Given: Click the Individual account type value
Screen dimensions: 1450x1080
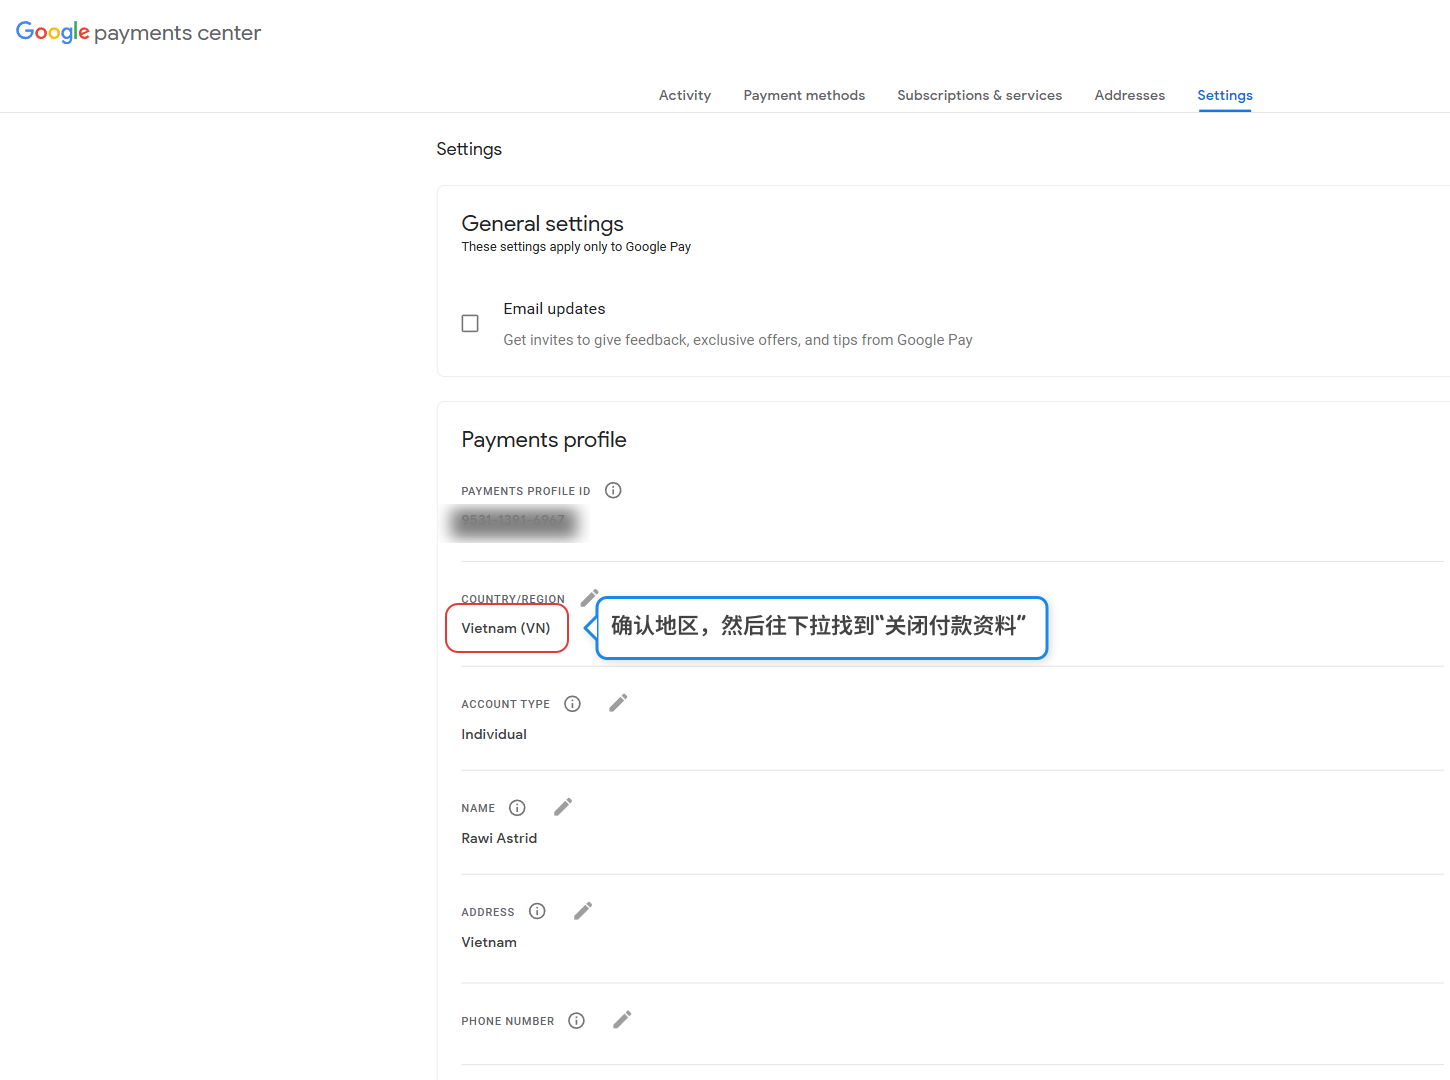Looking at the screenshot, I should point(494,734).
